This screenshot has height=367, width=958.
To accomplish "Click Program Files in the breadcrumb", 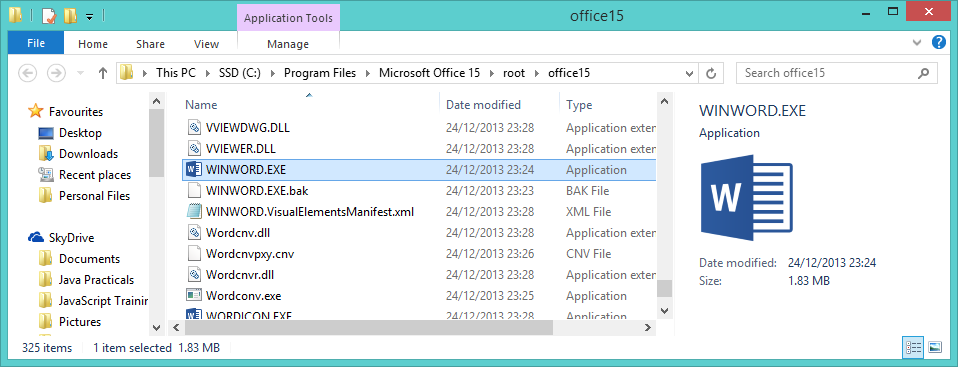I will tap(320, 73).
